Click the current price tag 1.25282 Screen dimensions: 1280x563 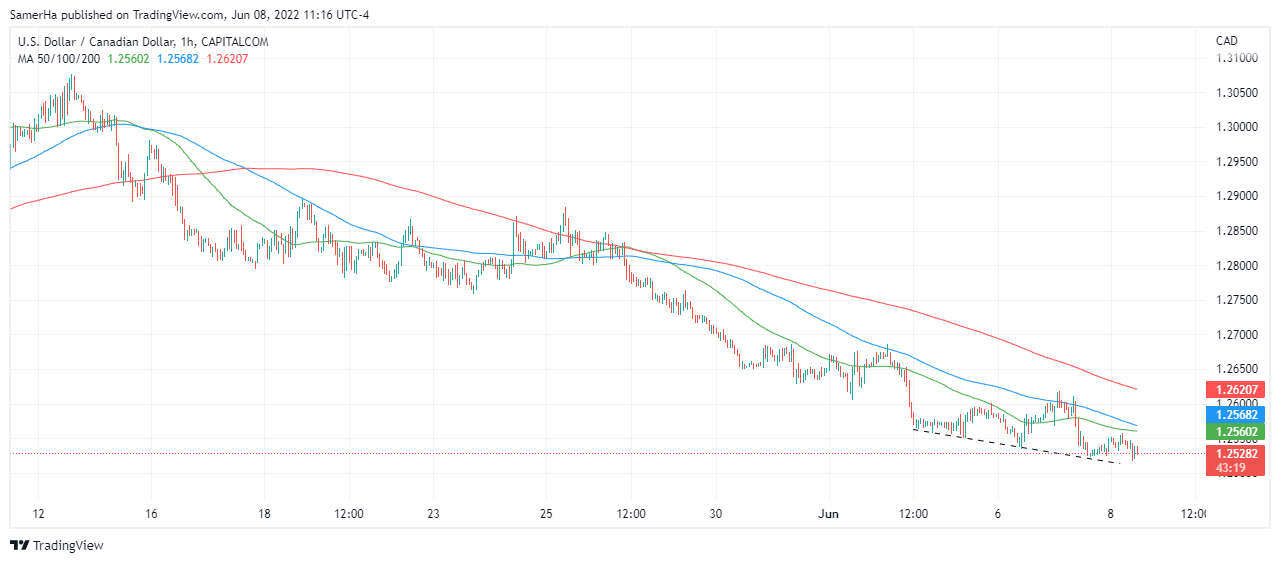click(1236, 454)
